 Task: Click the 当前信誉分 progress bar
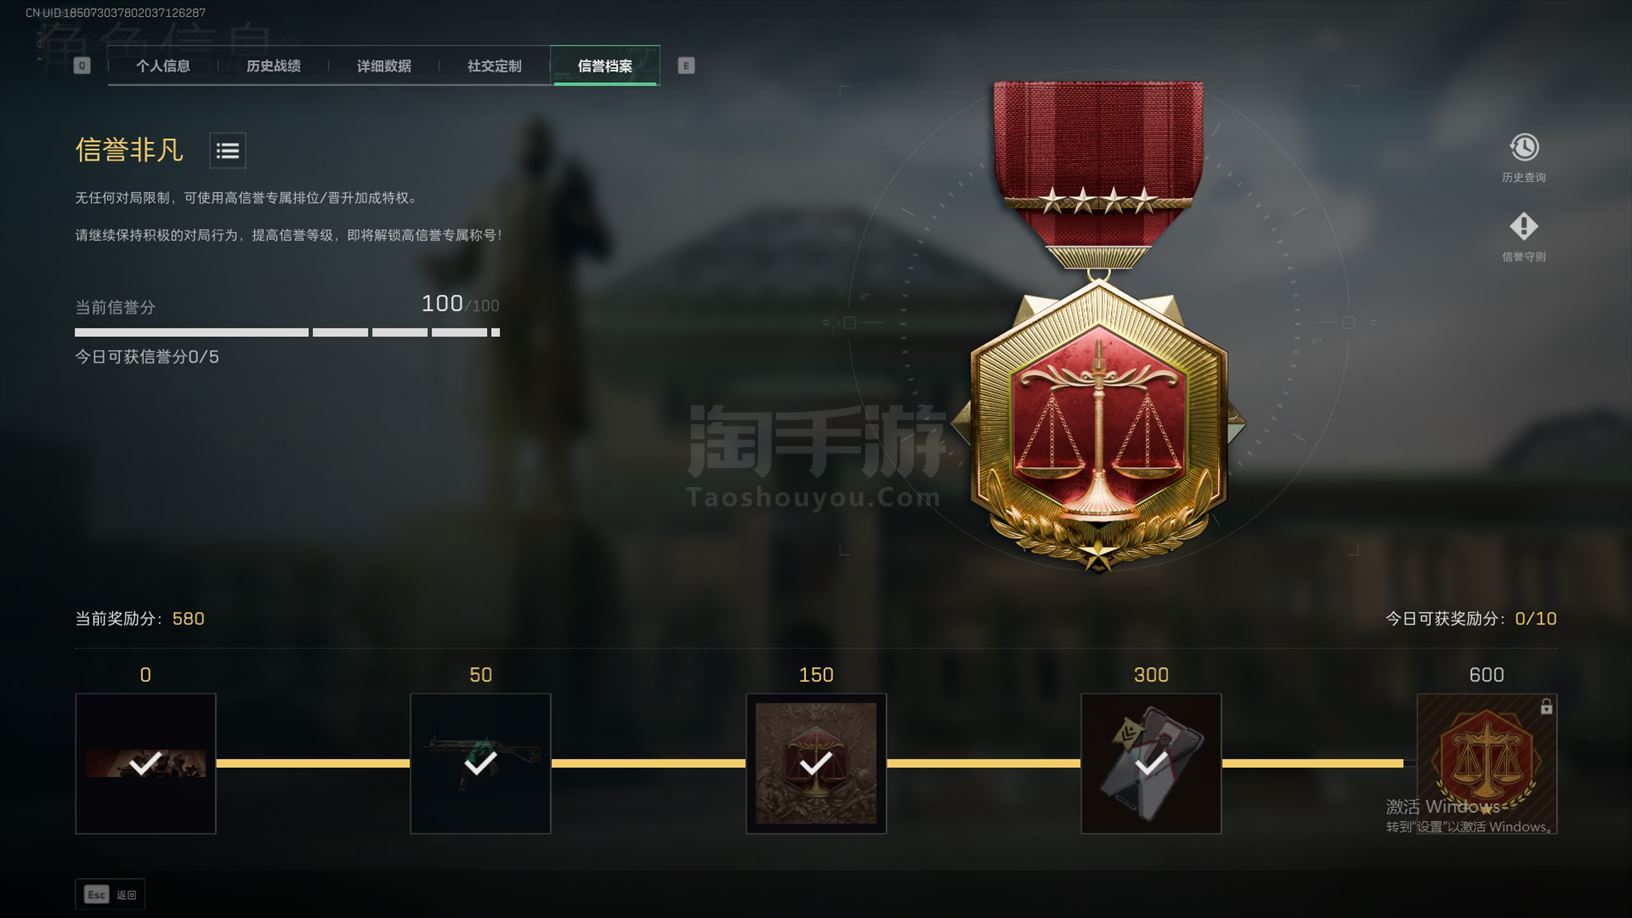pyautogui.click(x=287, y=332)
